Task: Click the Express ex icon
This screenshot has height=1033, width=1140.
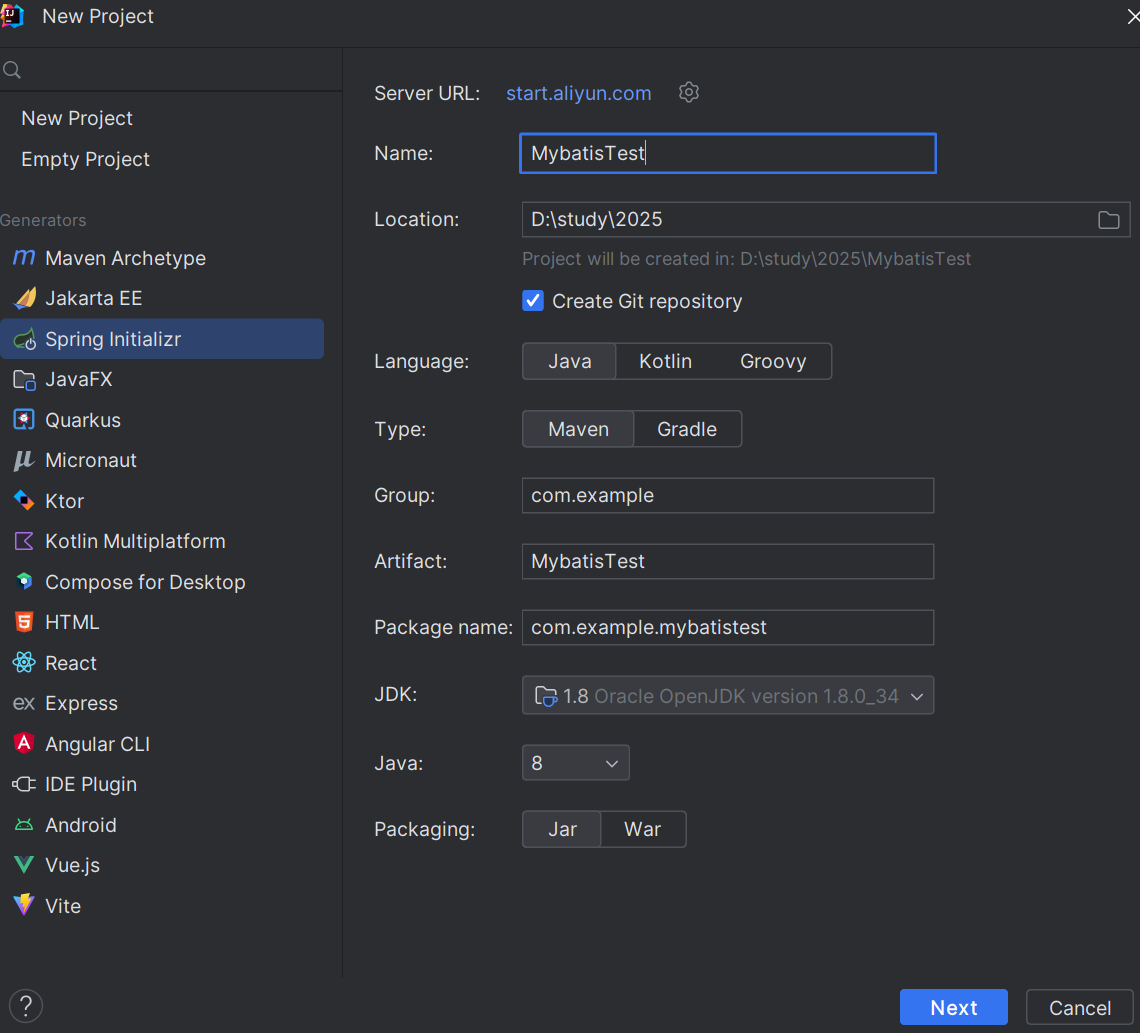Action: (24, 703)
